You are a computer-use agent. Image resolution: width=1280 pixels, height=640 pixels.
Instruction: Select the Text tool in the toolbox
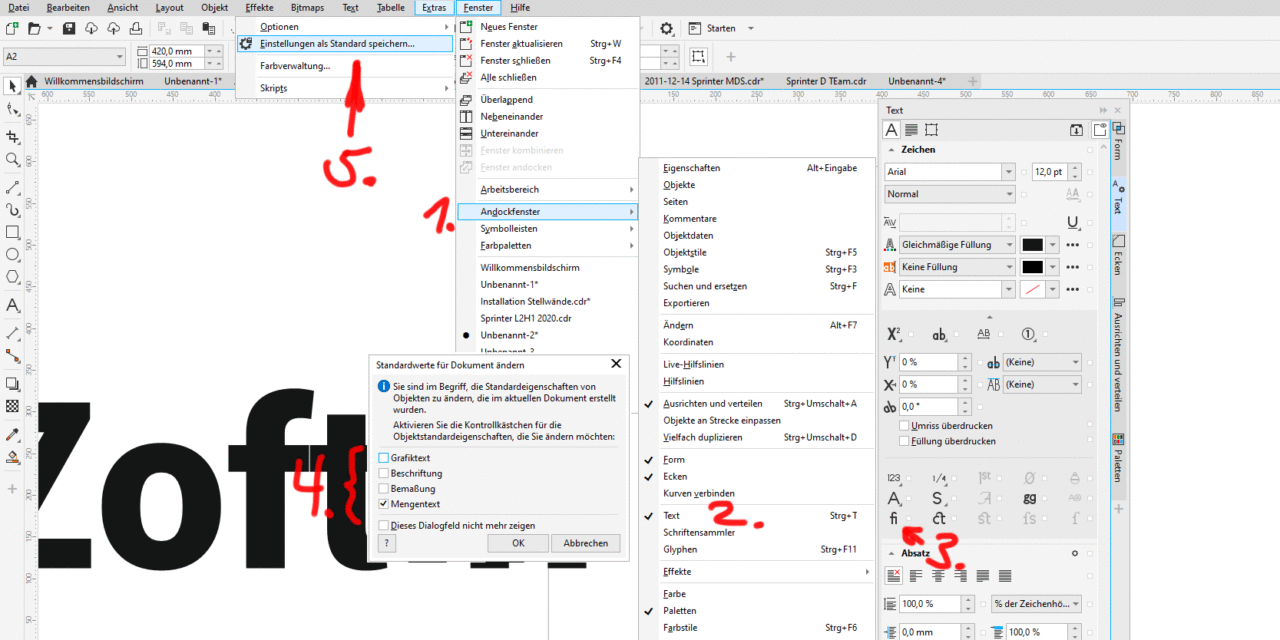coord(12,305)
